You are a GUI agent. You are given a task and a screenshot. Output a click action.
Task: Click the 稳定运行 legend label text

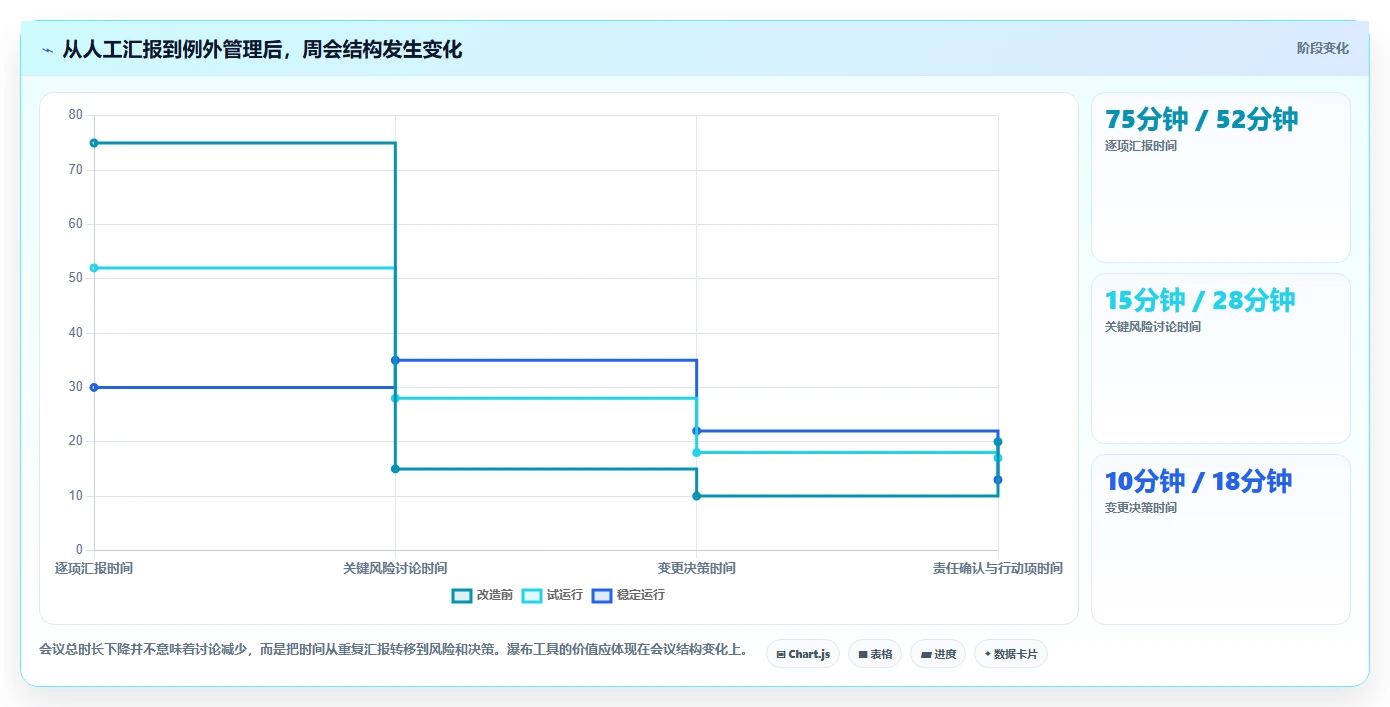coord(641,595)
